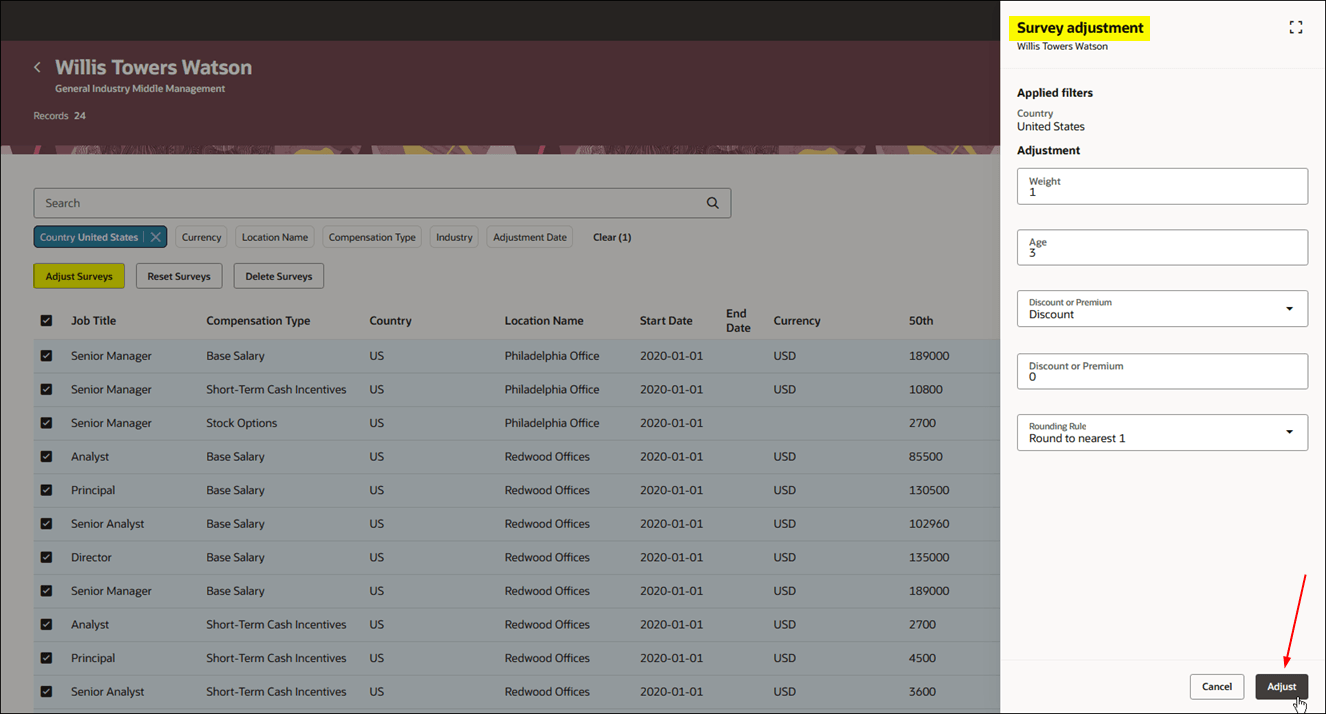Open the Industry filter chip

(454, 237)
